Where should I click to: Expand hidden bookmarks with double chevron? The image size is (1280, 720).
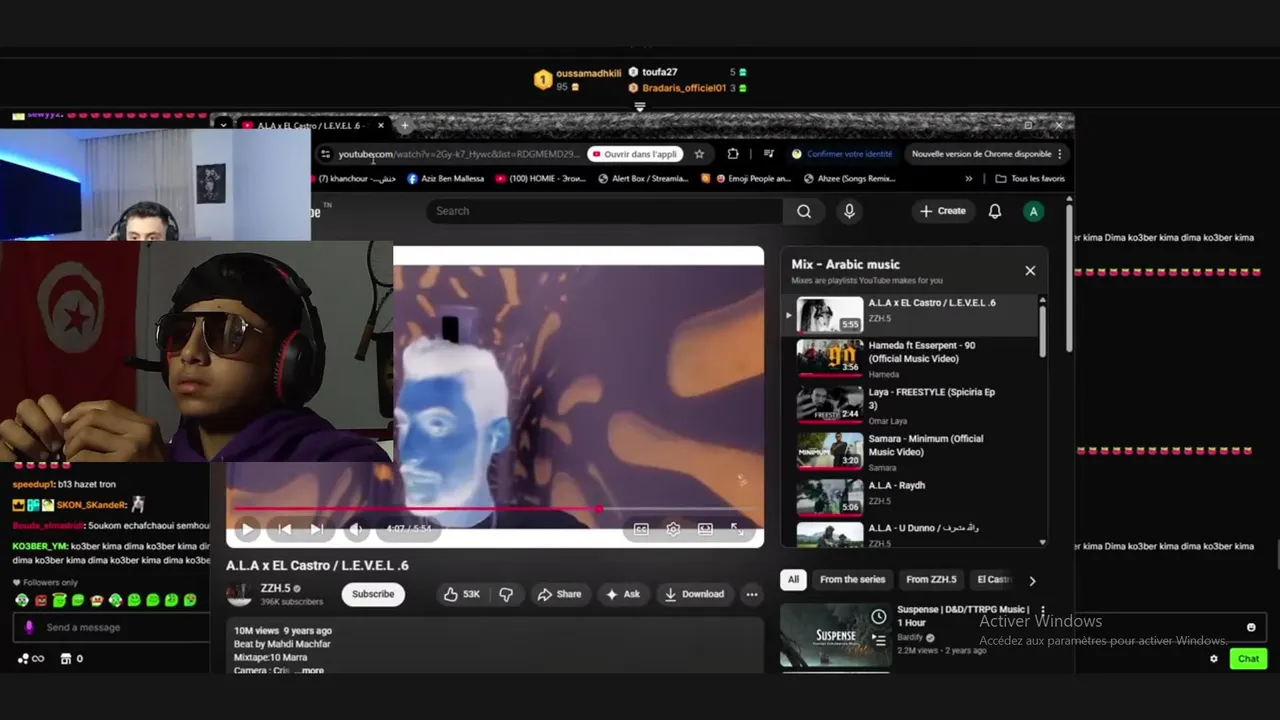[x=968, y=179]
